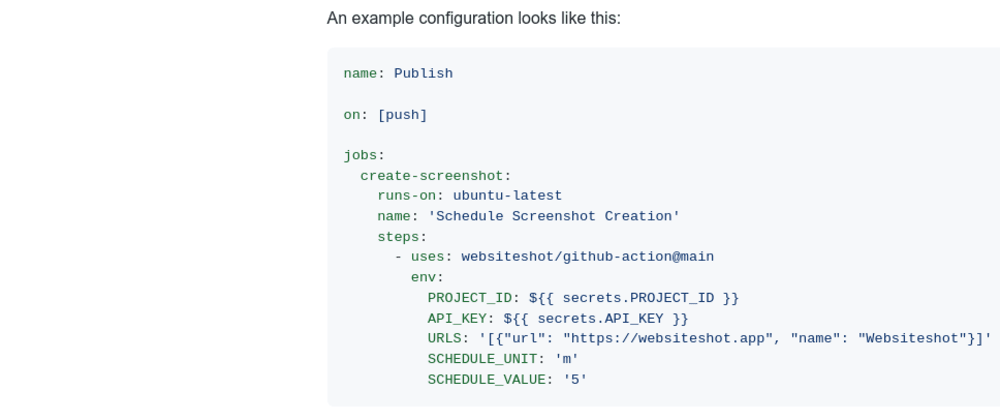The height and width of the screenshot is (420, 1000).
Task: Click the 'ubuntu-latest' value
Action: coord(507,196)
